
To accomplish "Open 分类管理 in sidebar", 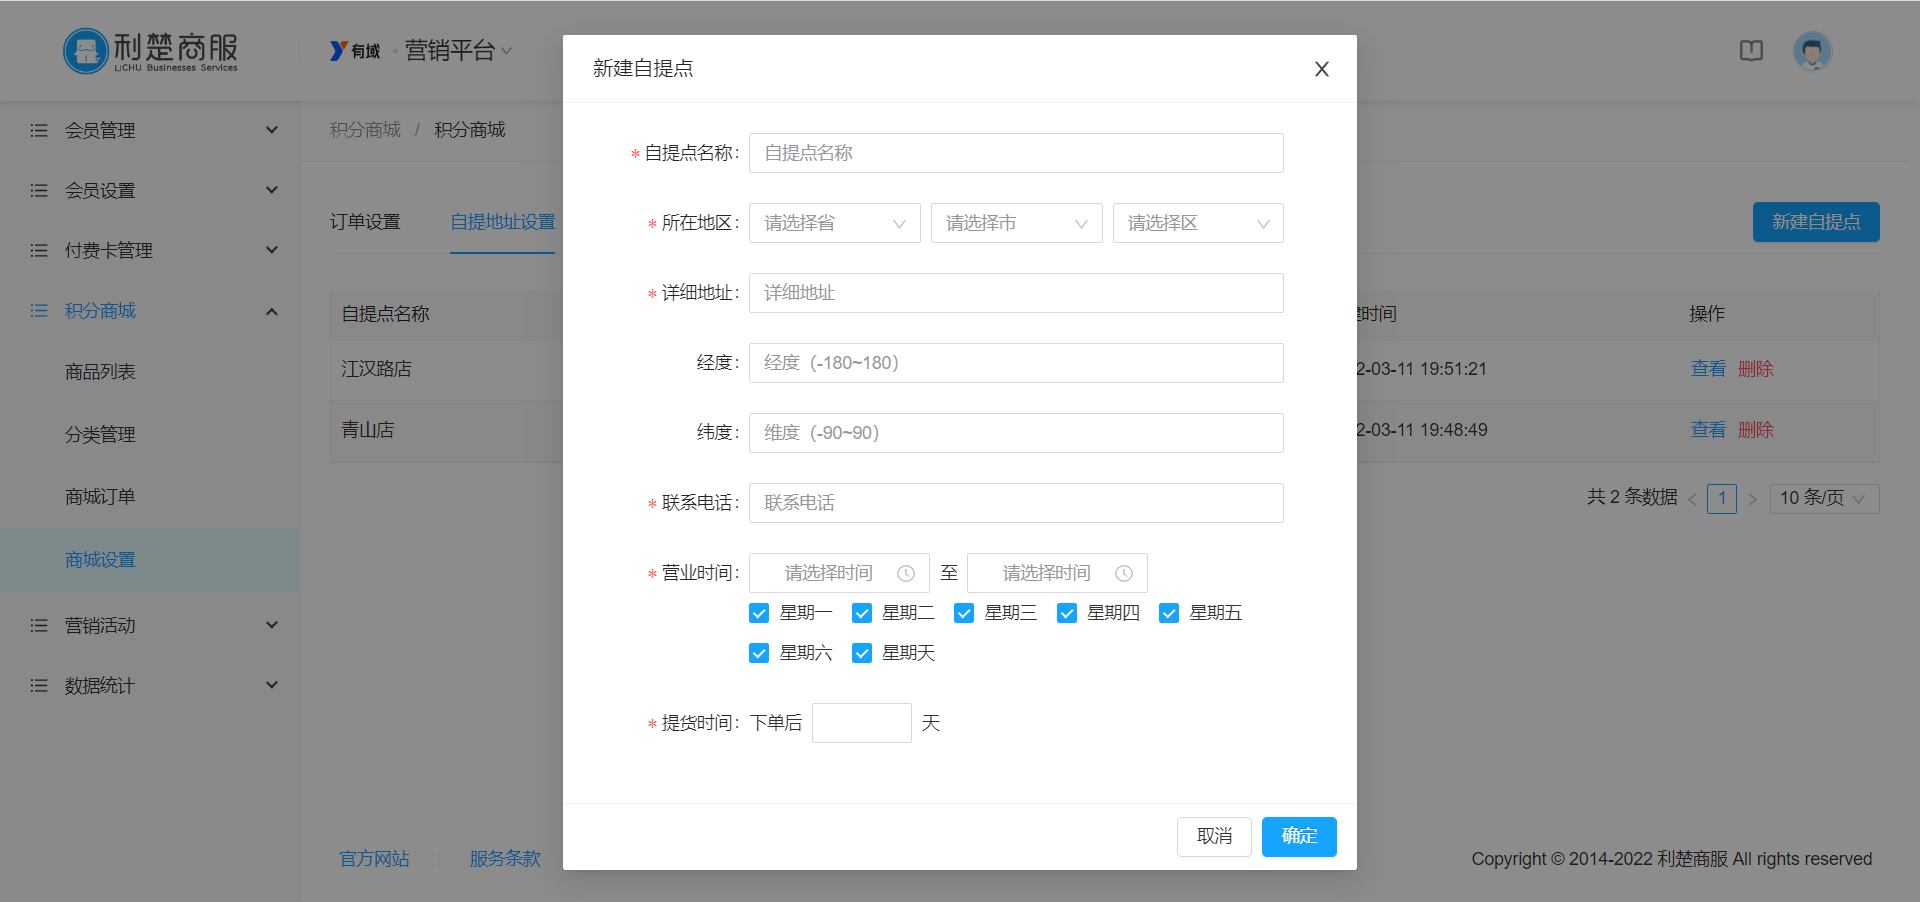I will coord(100,435).
